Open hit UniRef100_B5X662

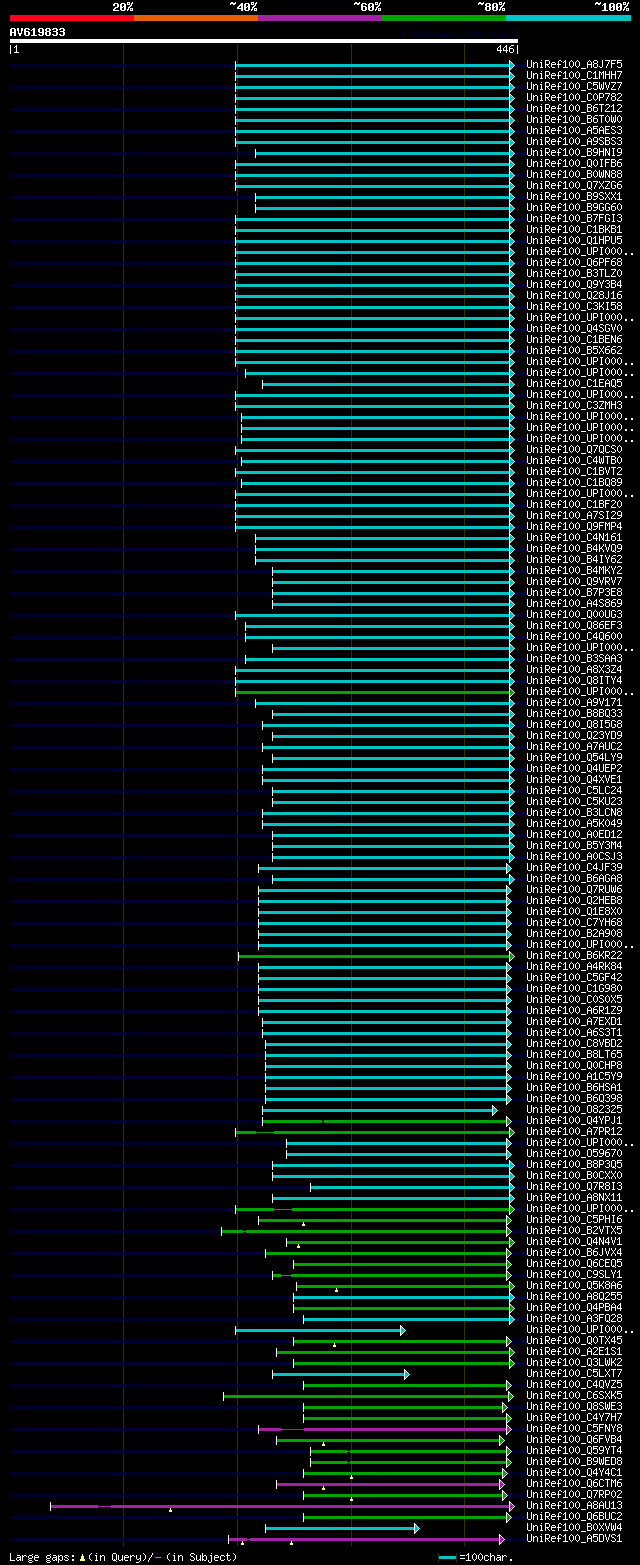[x=574, y=350]
